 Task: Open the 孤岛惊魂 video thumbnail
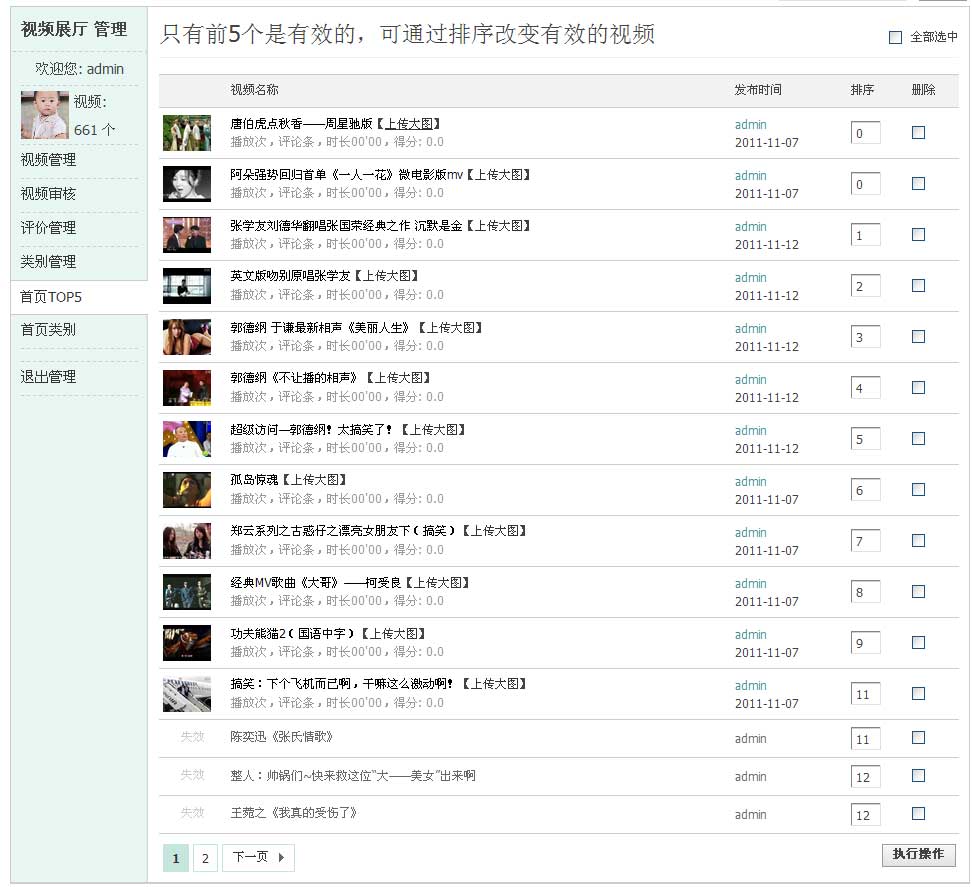tap(187, 490)
